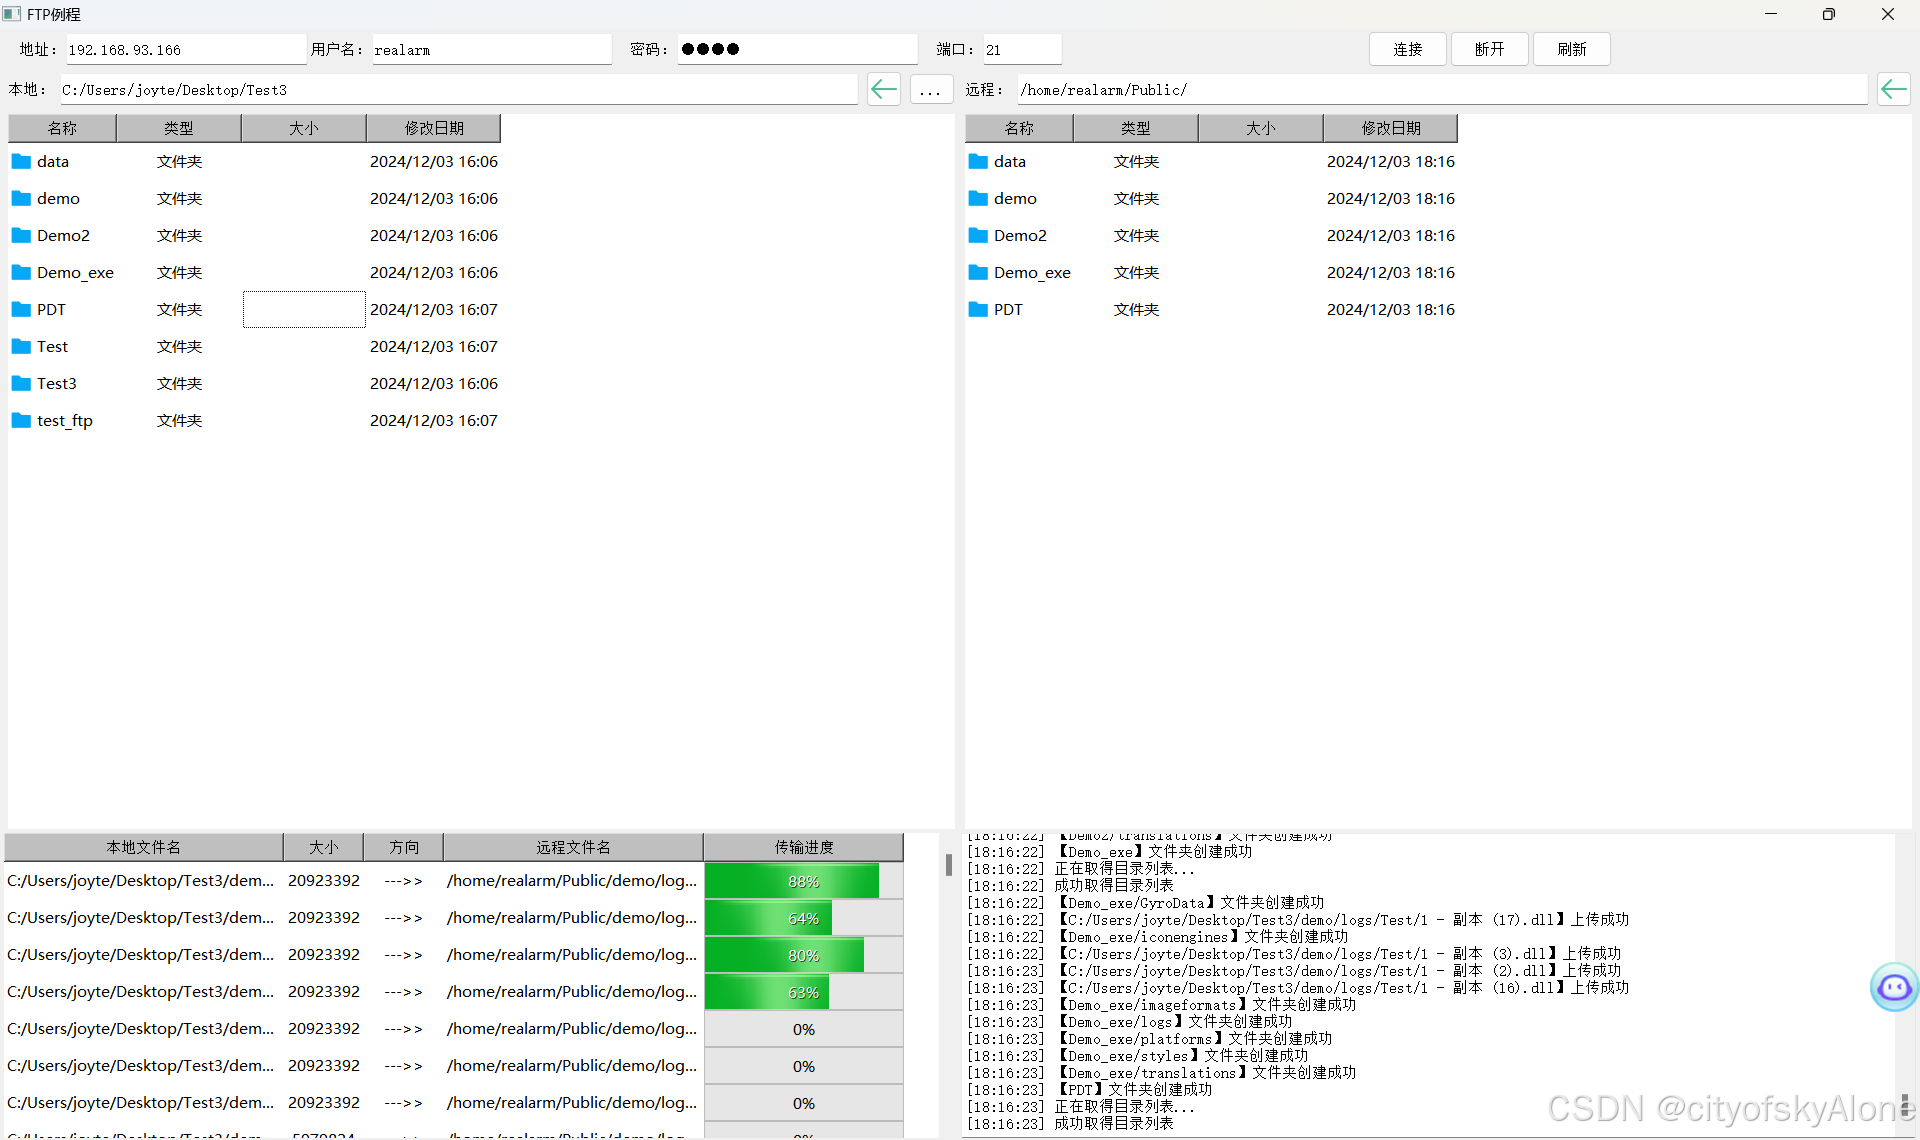
Task: Click the 地址 address input field
Action: 185,49
